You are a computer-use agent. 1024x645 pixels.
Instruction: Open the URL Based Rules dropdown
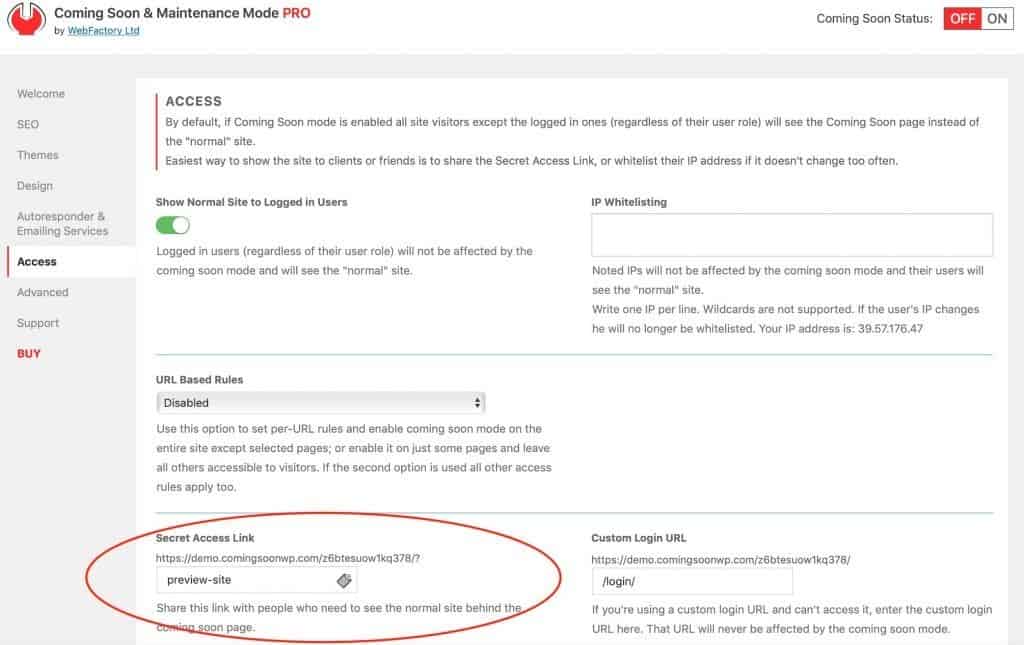(x=321, y=403)
